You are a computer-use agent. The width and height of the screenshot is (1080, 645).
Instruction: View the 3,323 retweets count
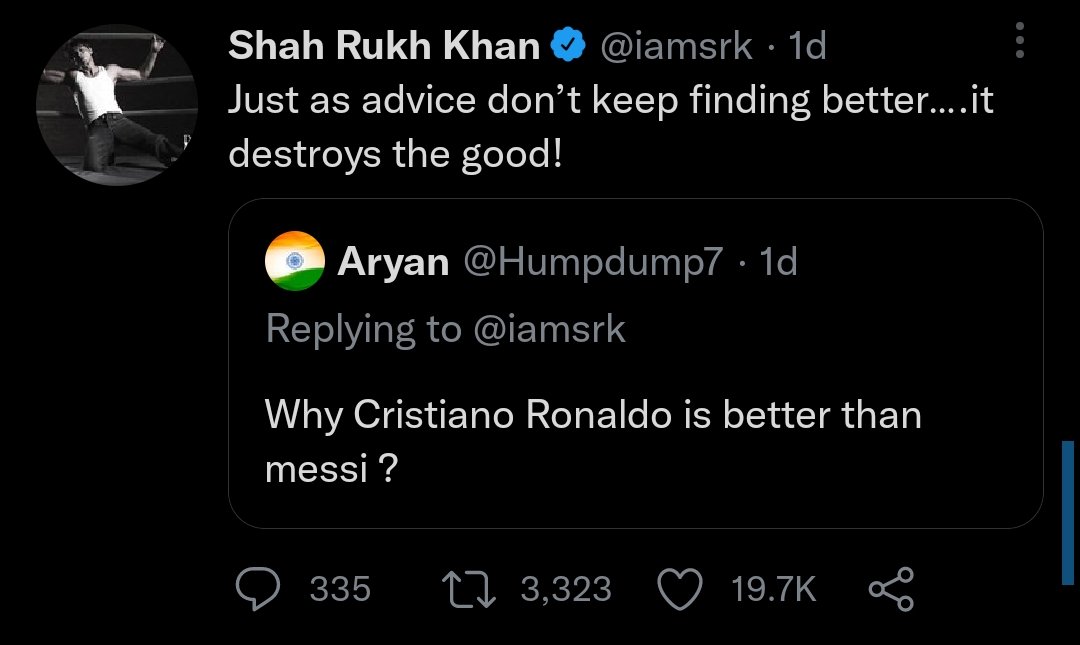(566, 589)
